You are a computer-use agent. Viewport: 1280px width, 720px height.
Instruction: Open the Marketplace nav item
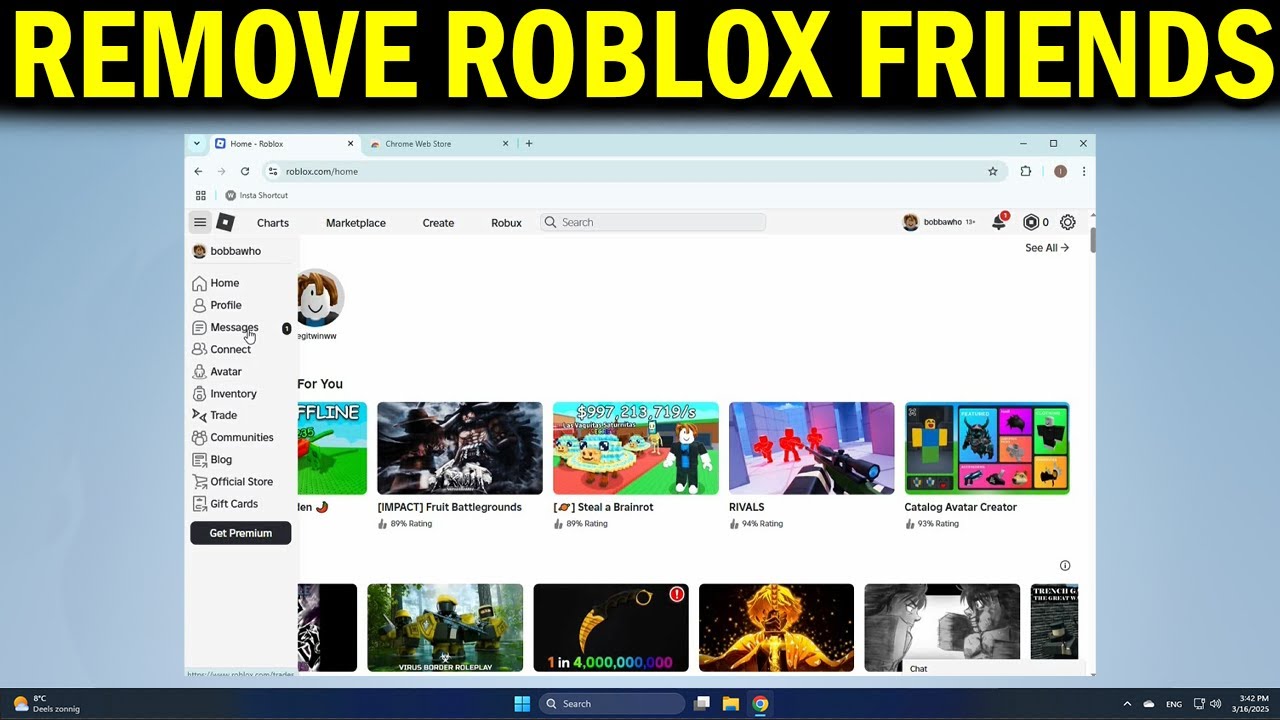(356, 223)
